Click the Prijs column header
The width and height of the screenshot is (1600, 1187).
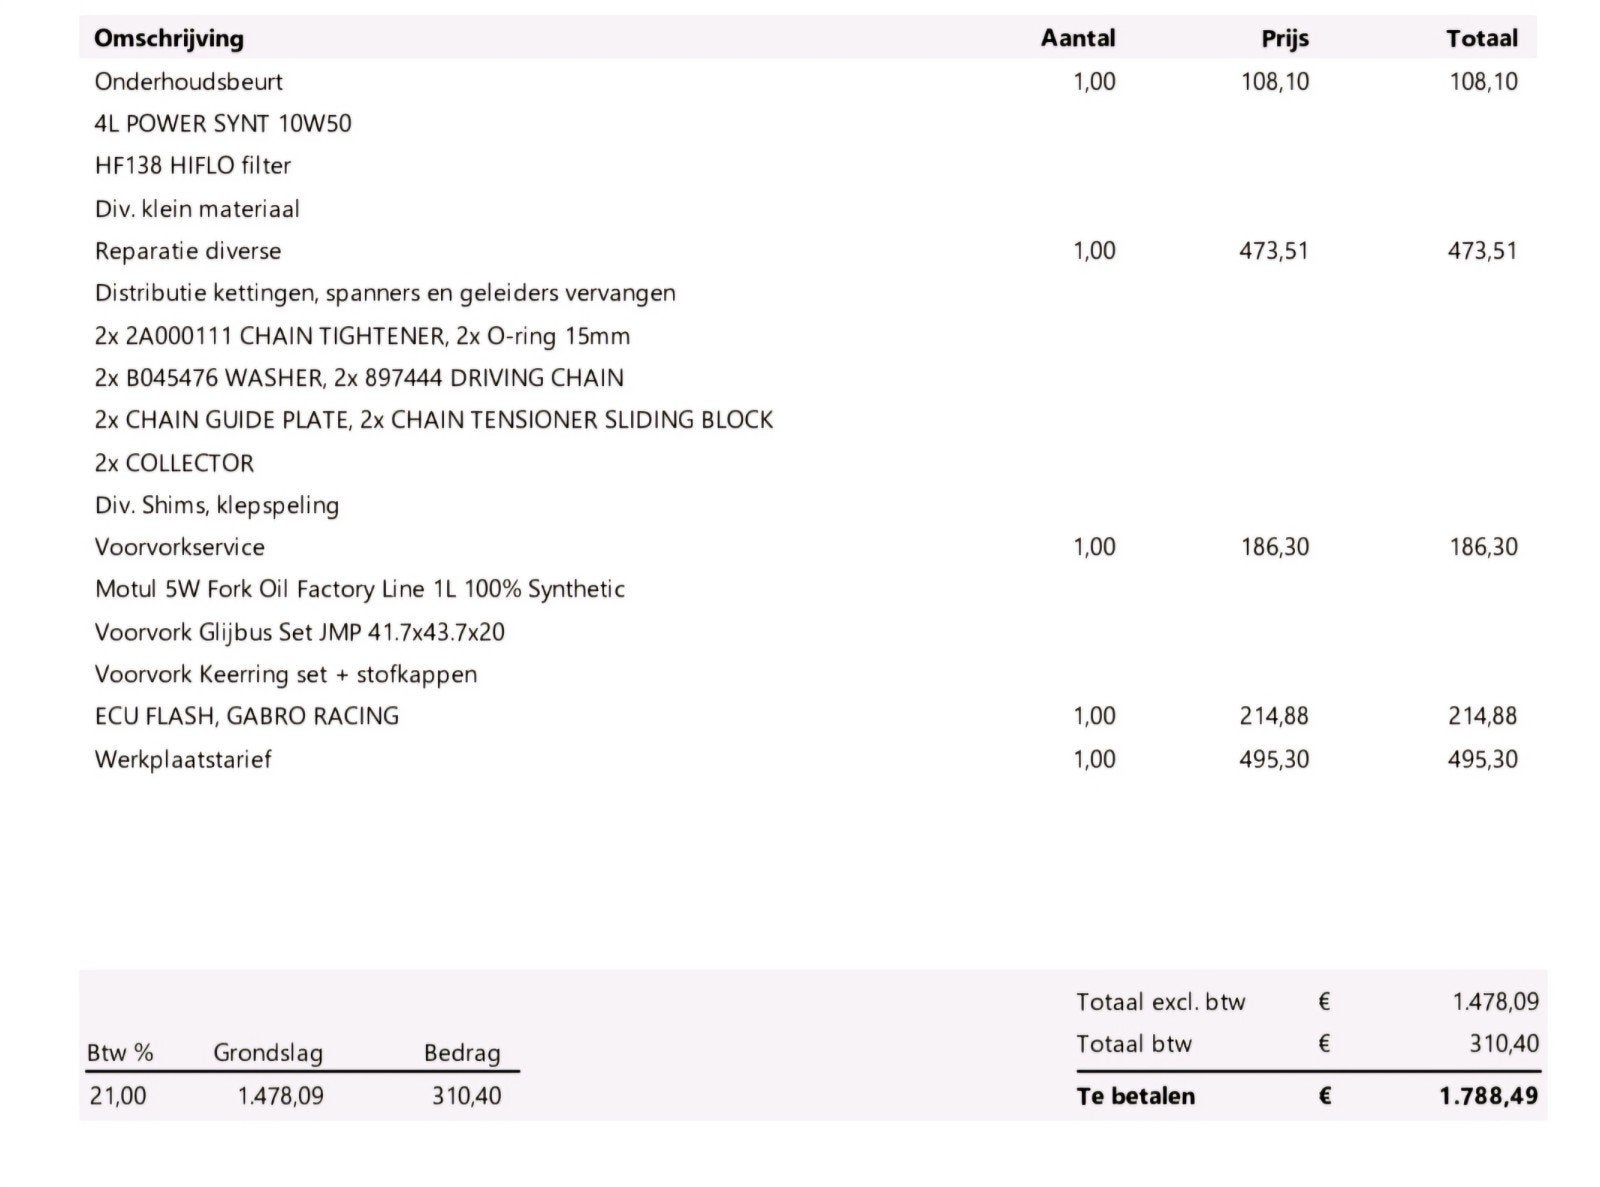click(1285, 39)
